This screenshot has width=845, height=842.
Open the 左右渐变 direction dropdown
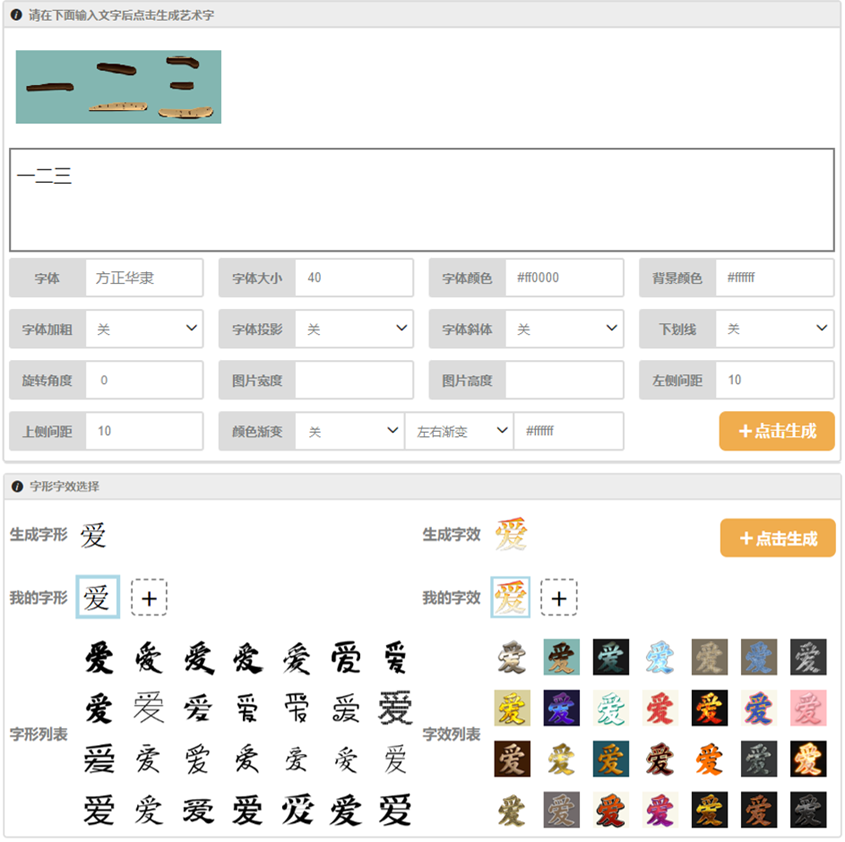coord(459,431)
